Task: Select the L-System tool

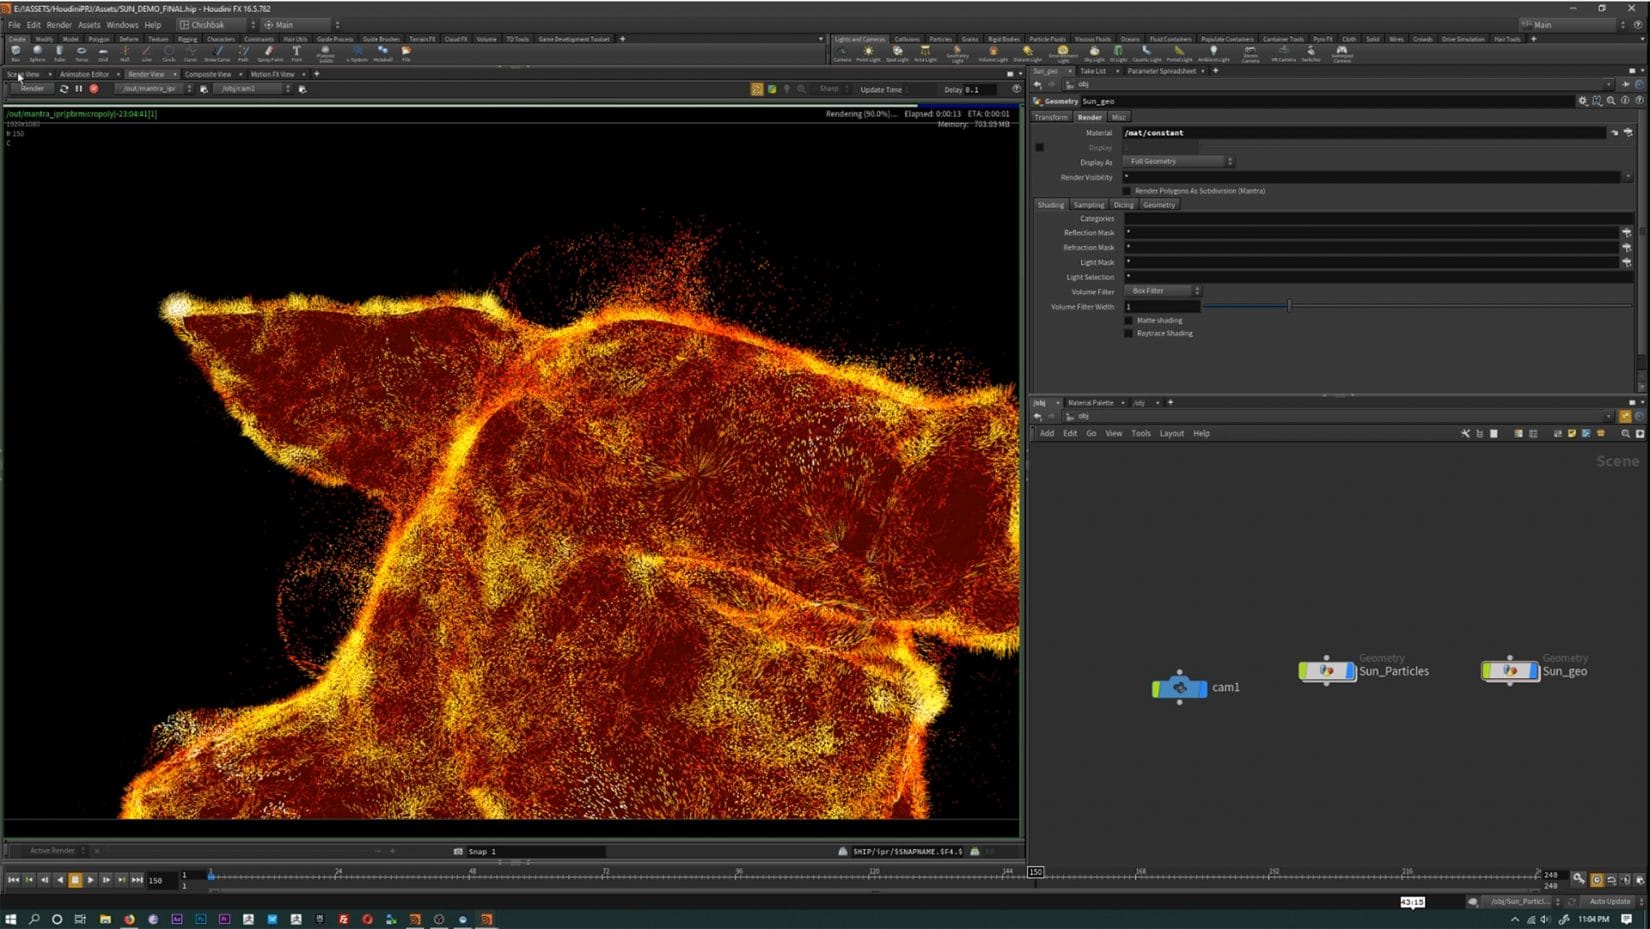Action: pos(356,52)
